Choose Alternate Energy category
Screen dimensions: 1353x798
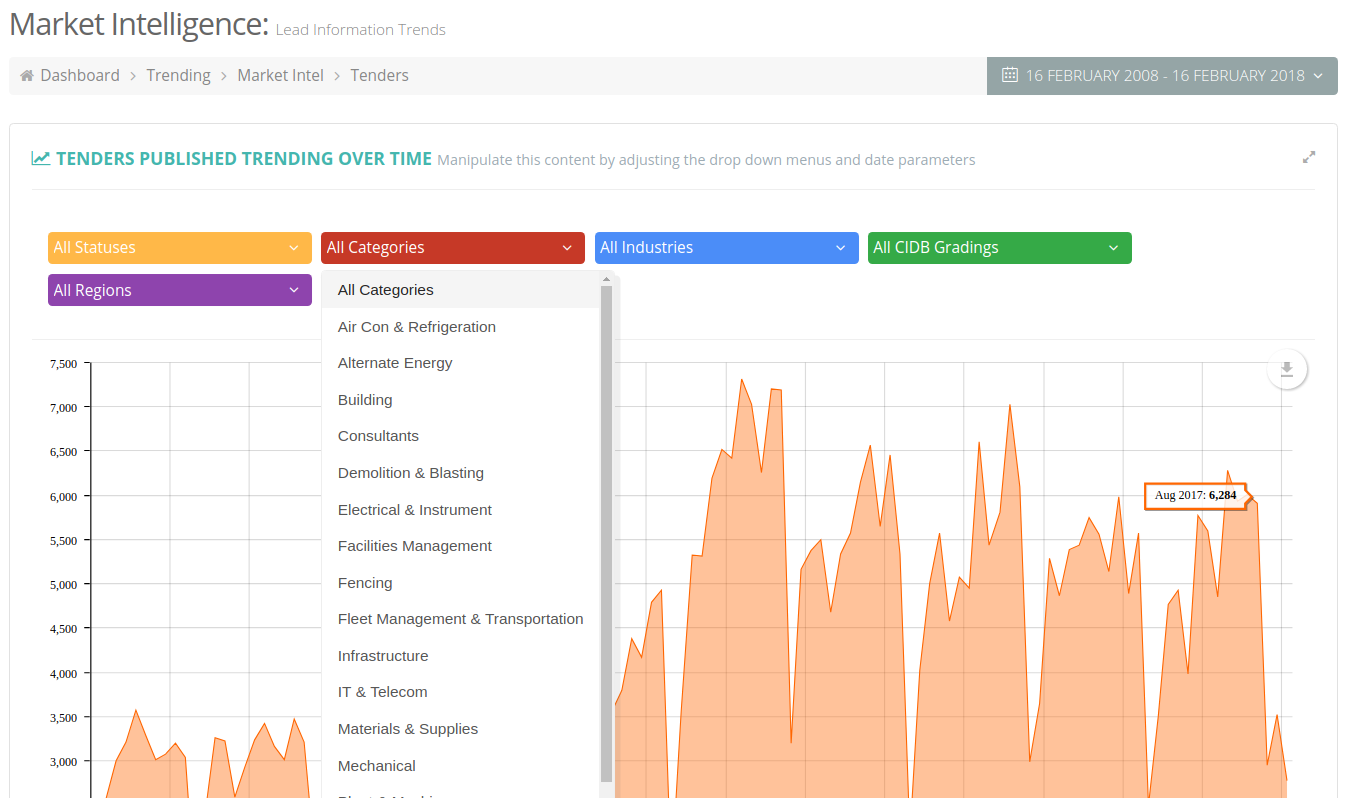[461, 363]
